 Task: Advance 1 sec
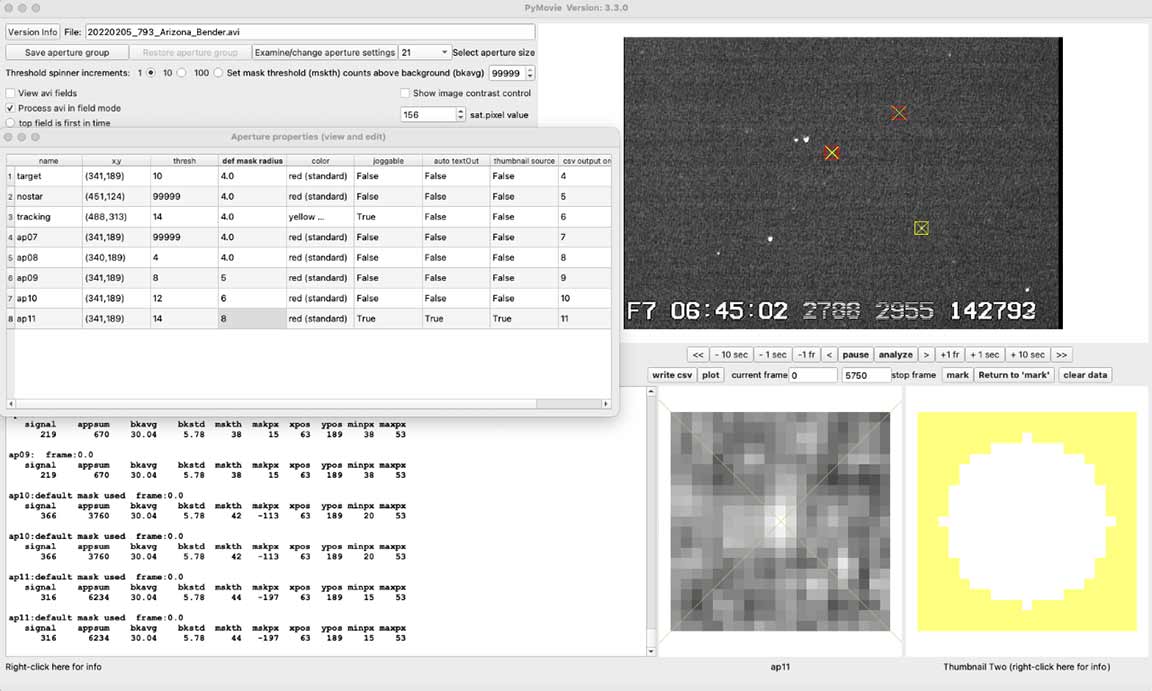click(984, 355)
